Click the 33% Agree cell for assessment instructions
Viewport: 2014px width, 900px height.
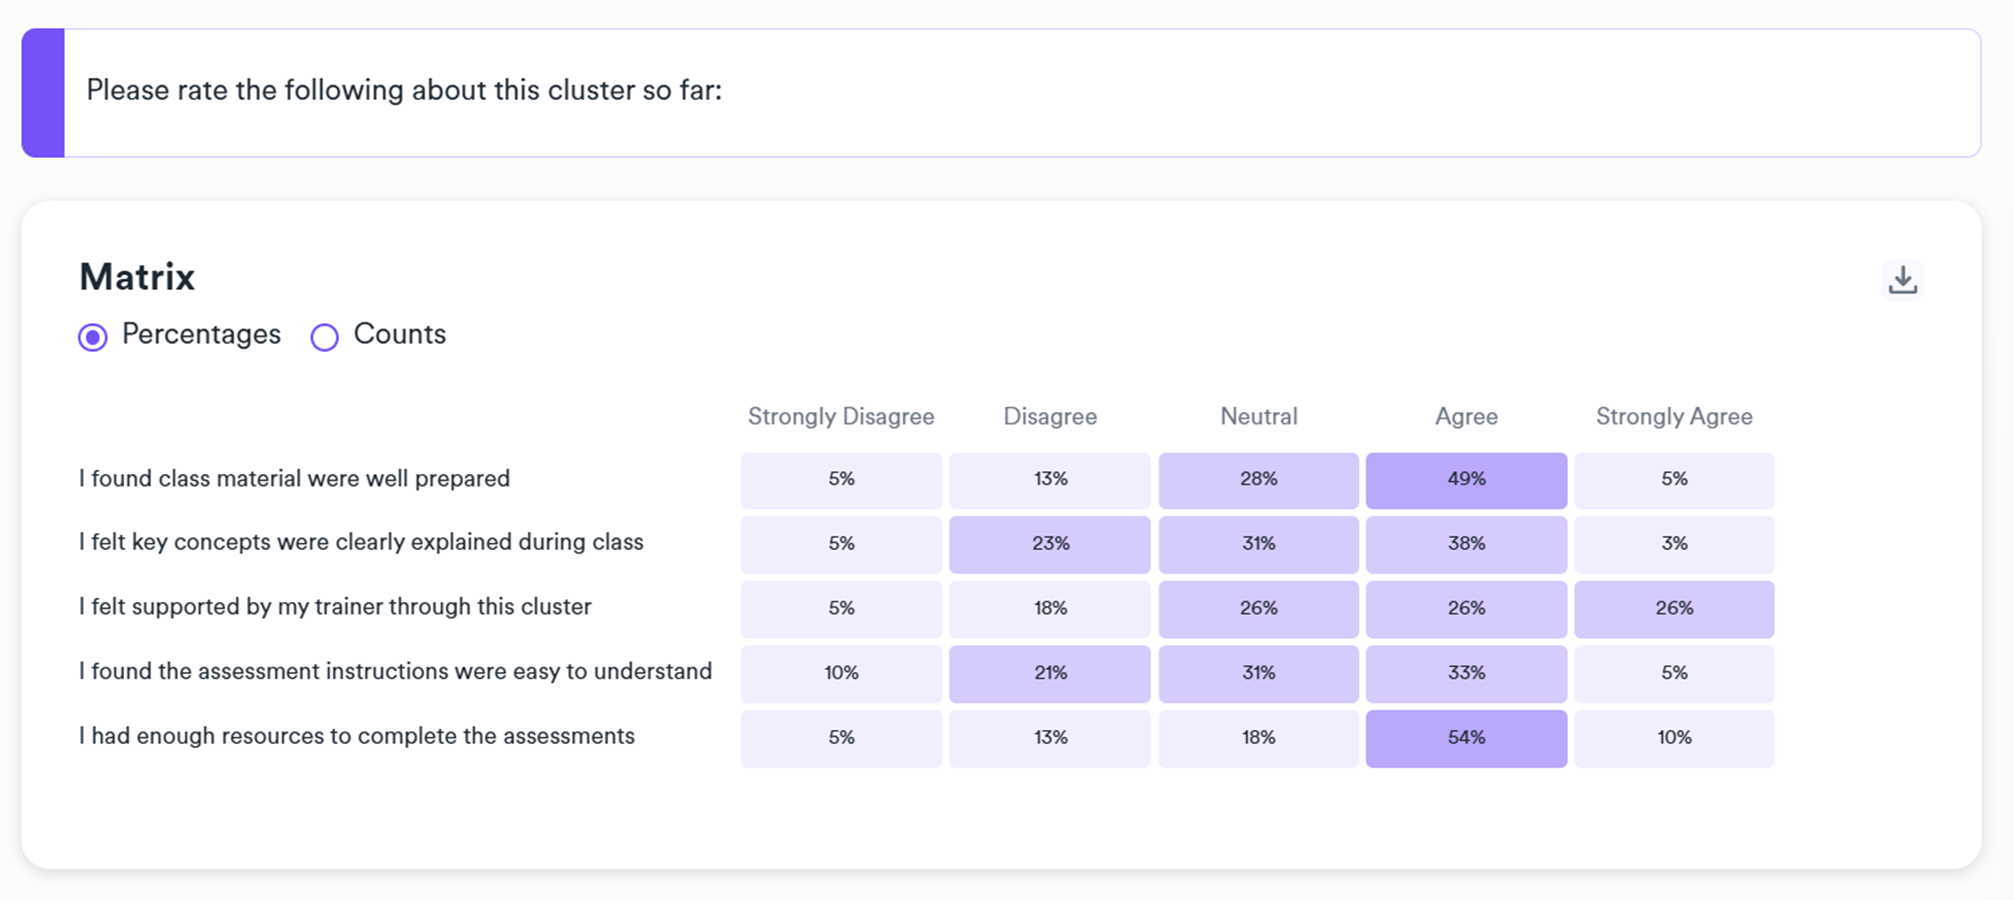1465,673
